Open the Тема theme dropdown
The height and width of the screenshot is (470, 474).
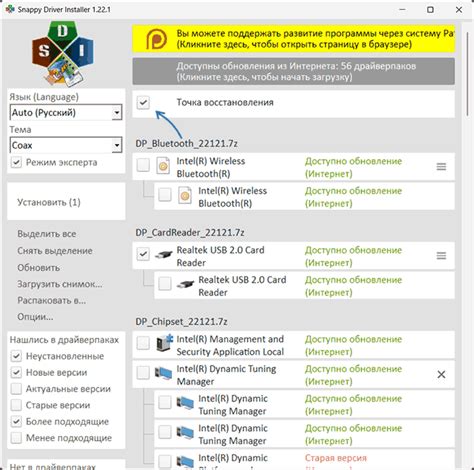66,145
